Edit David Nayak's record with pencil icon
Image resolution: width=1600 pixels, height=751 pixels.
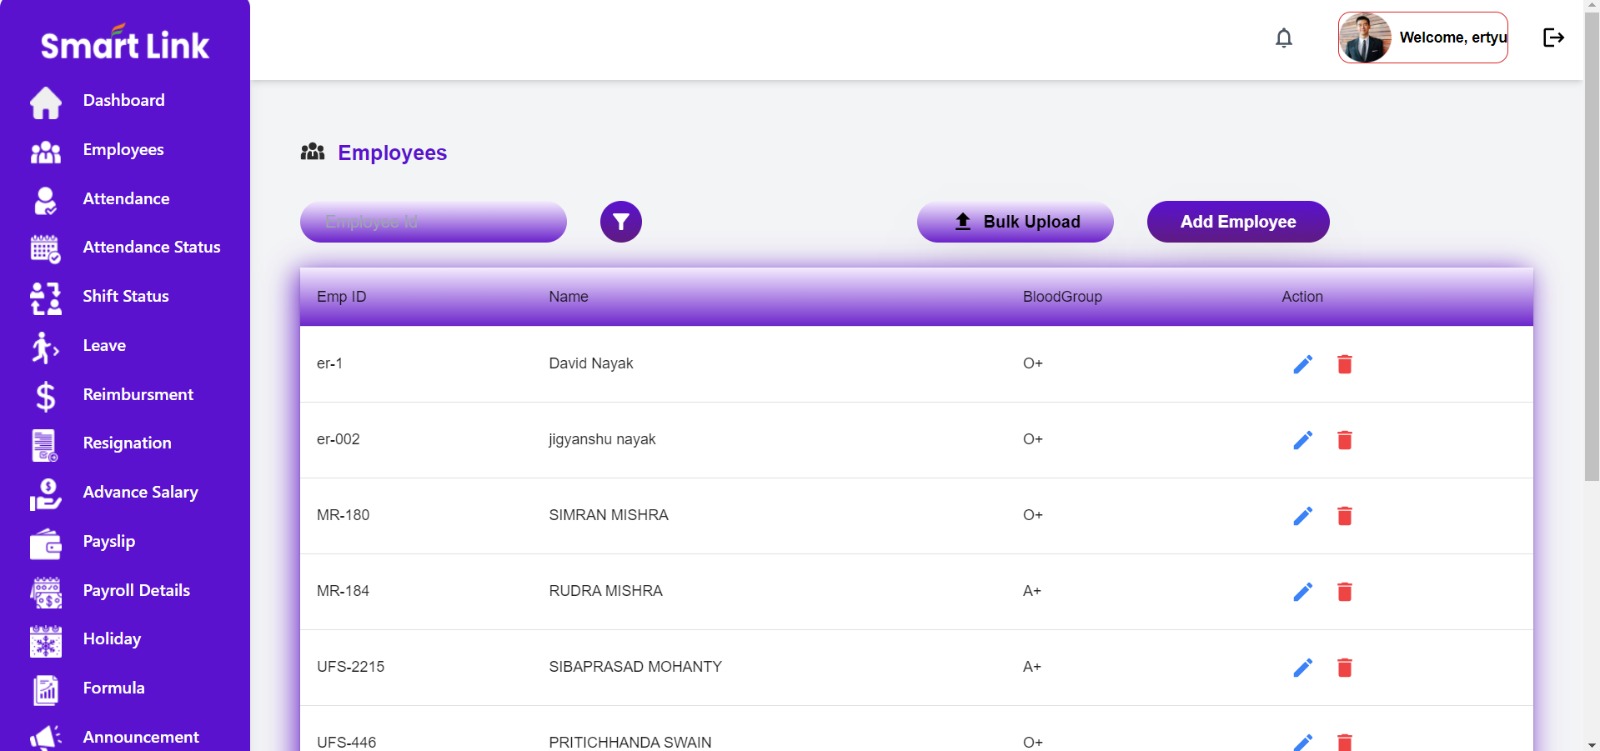(1302, 364)
